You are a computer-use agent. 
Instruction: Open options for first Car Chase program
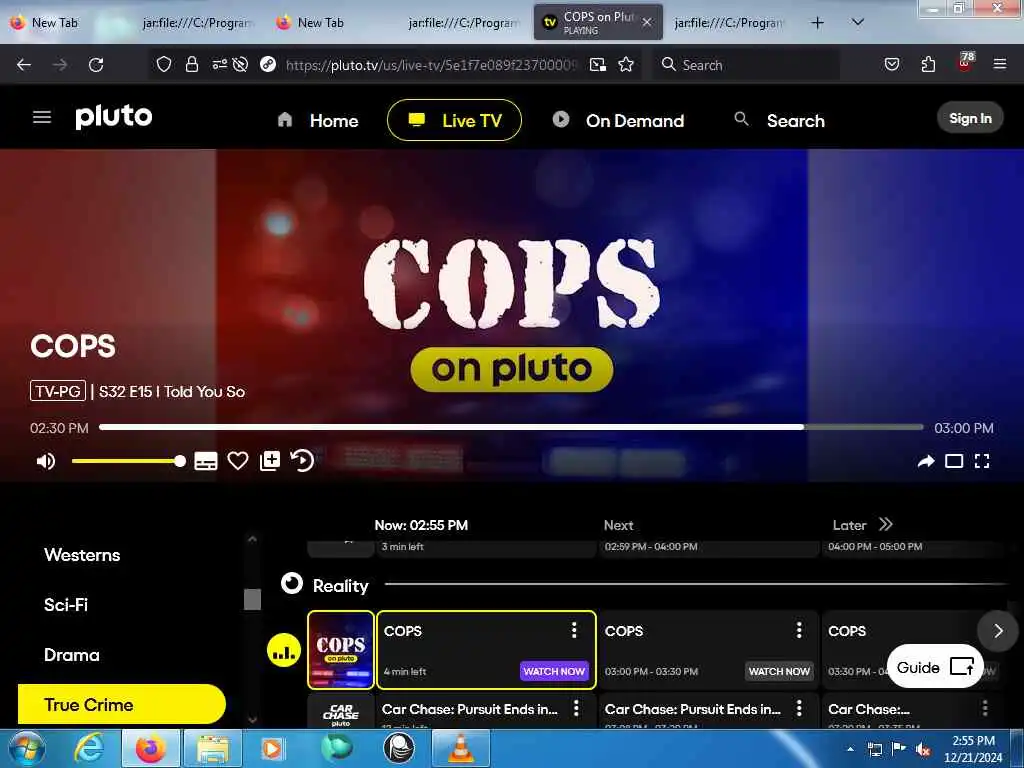[576, 709]
